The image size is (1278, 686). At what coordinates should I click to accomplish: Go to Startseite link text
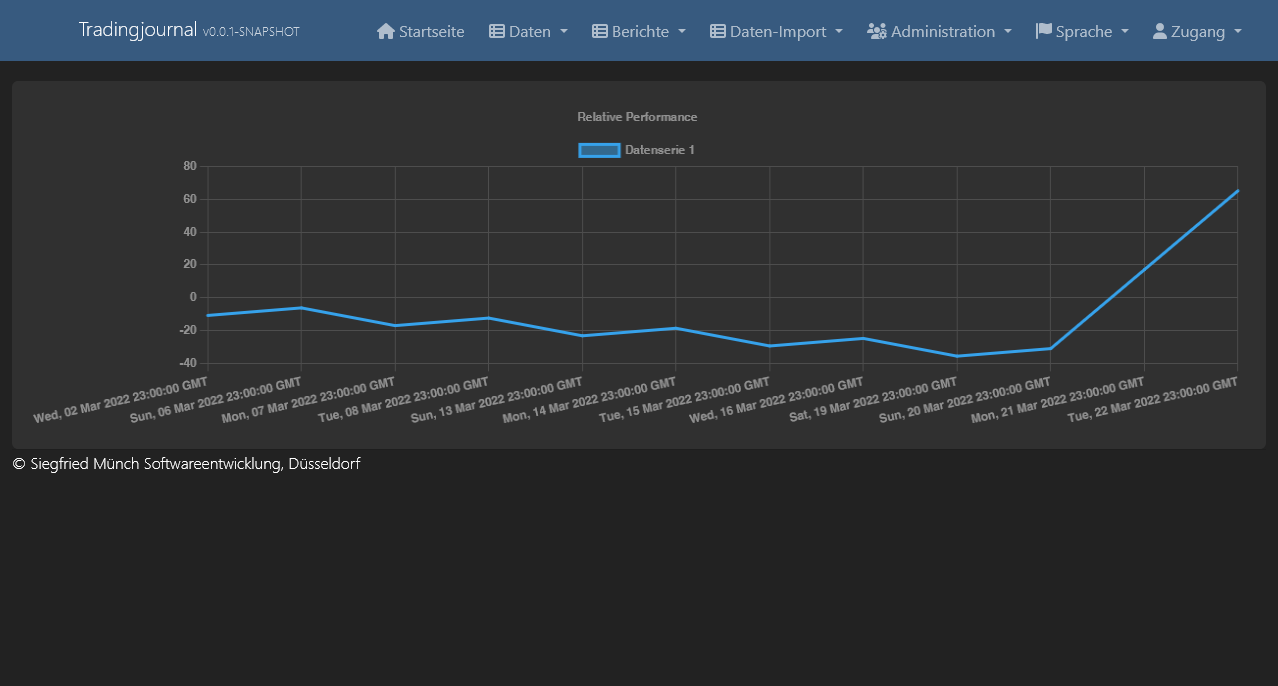pos(431,32)
